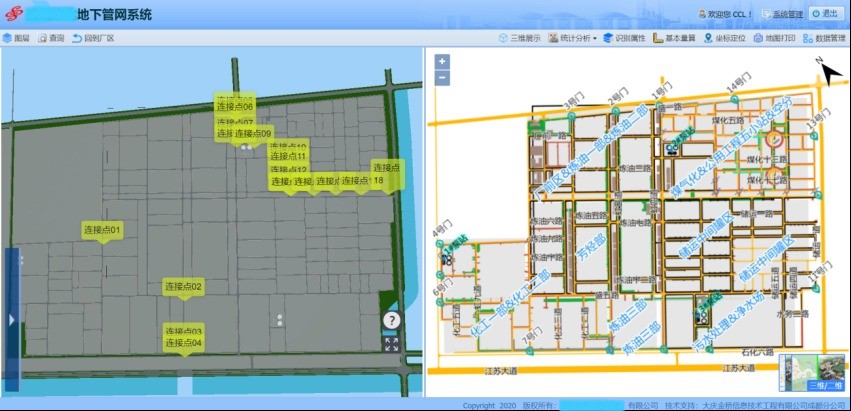Toggle 三维/二维 view switch
The width and height of the screenshot is (851, 411).
tap(825, 385)
